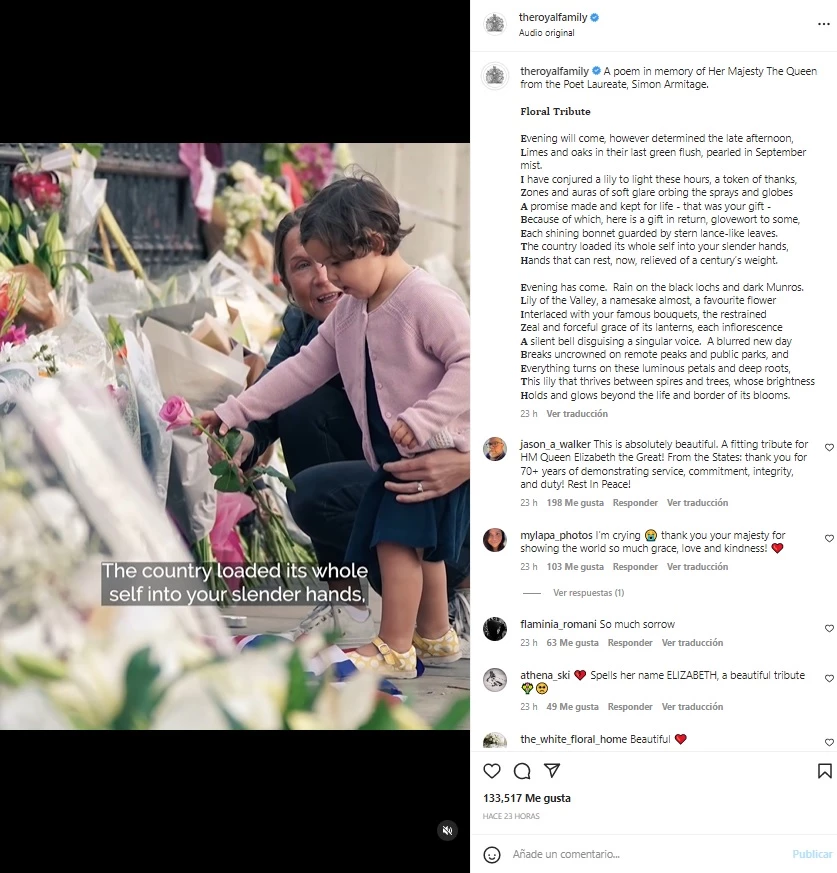Open jason_a_walker's profile avatar
837x873 pixels.
[495, 449]
